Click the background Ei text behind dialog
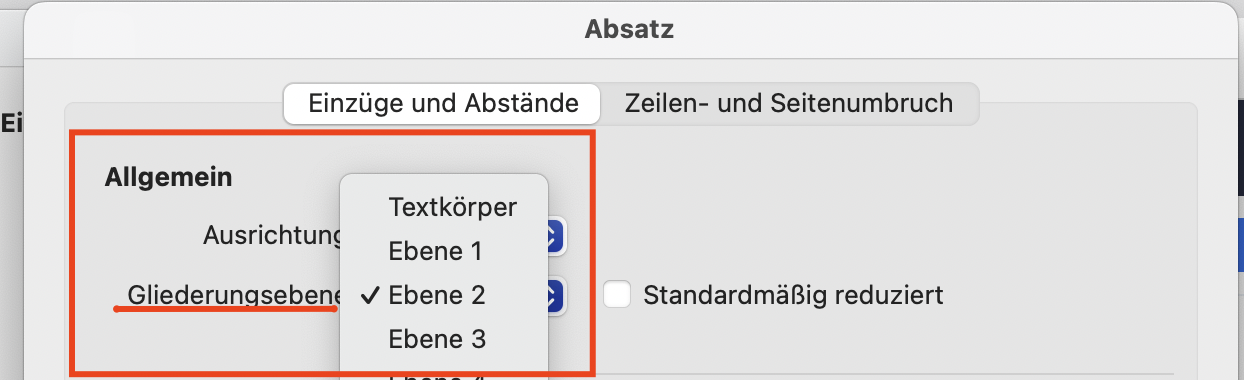 (12, 124)
